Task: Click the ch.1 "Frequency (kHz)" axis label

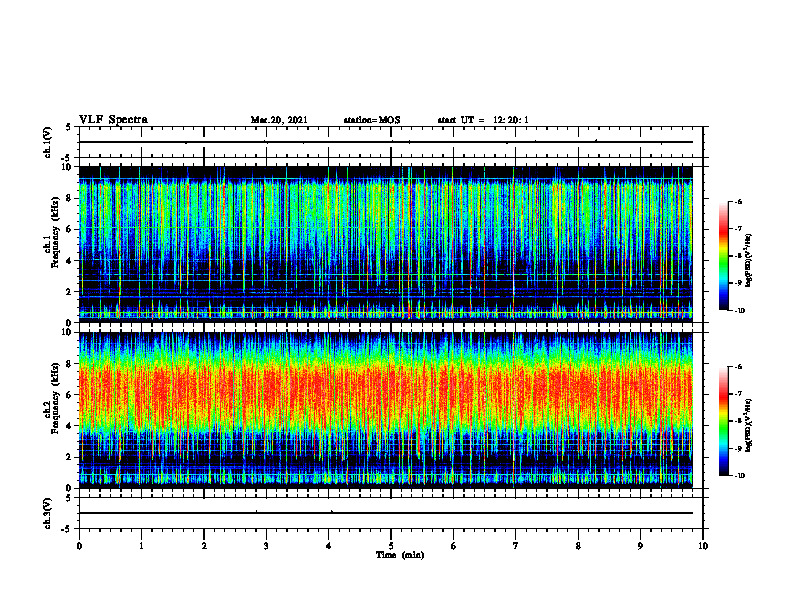Action: click(55, 231)
